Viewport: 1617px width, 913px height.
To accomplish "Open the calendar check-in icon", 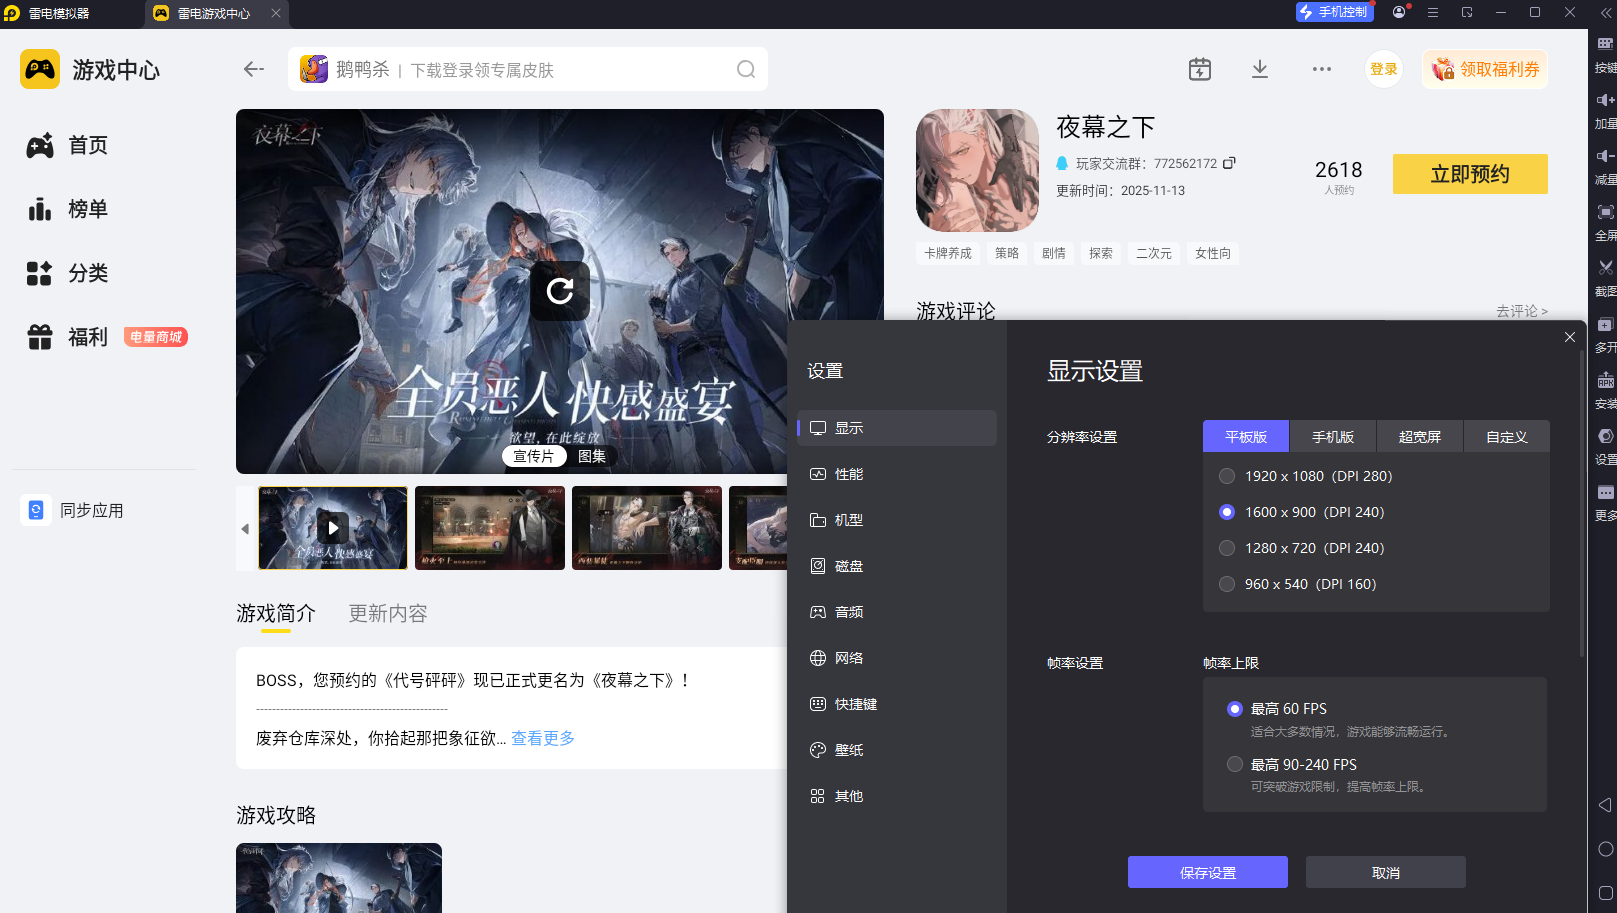I will point(1200,69).
